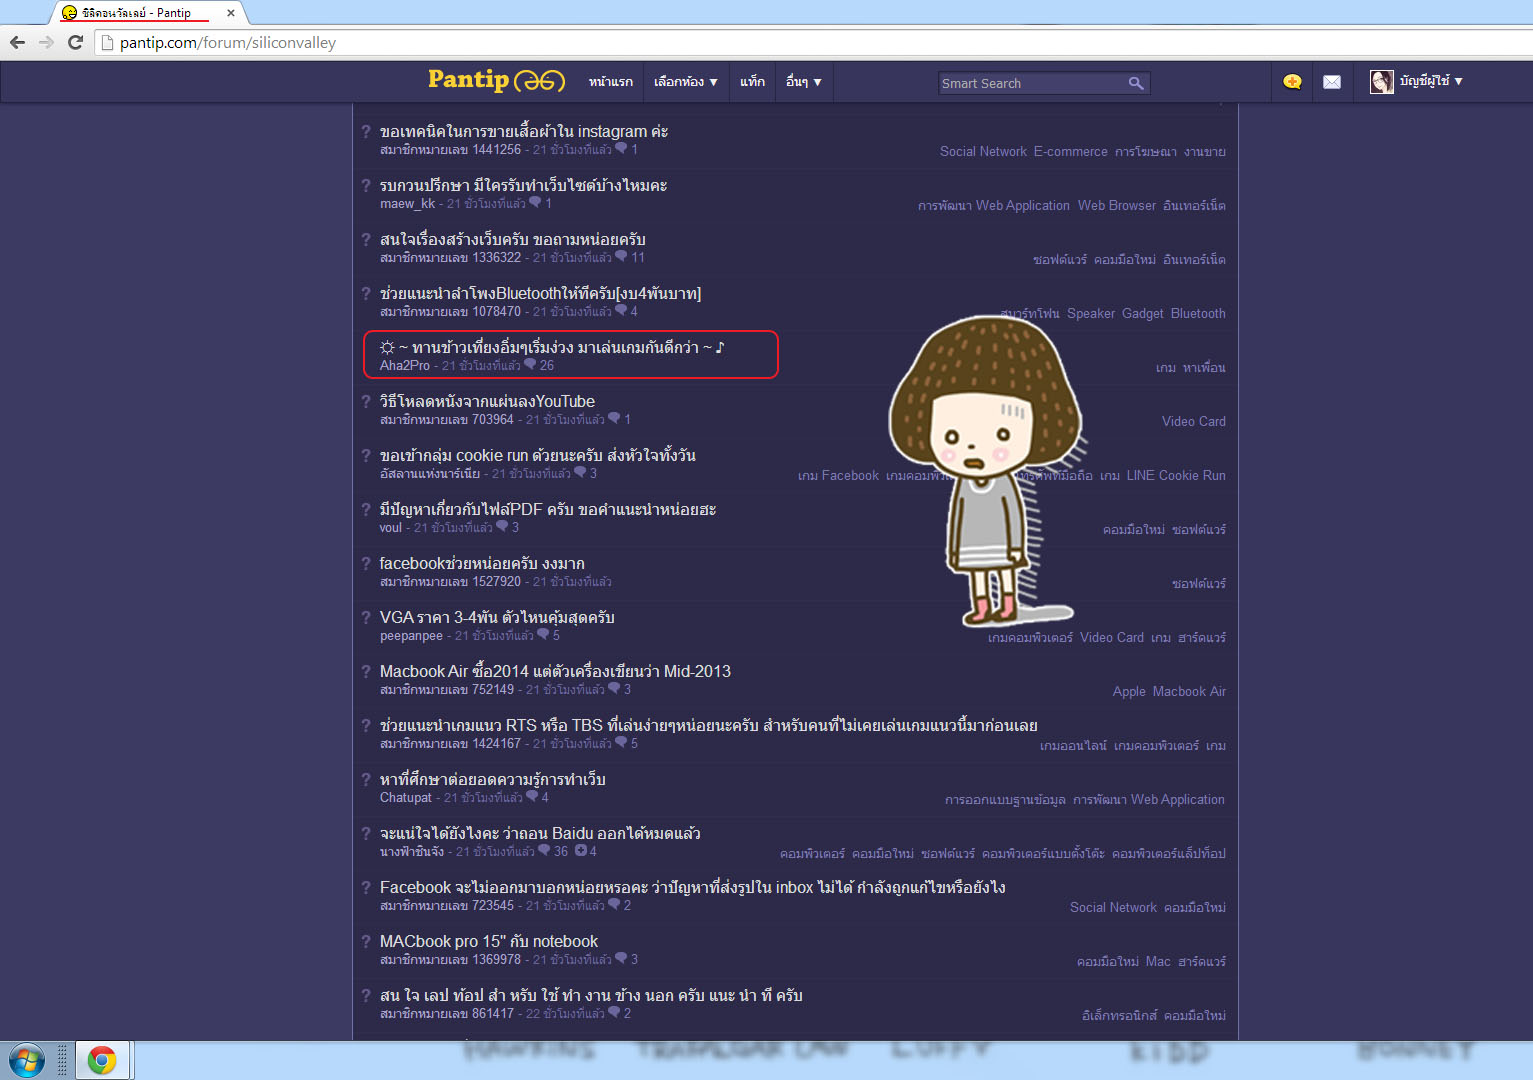Open the instagram selling thread

[524, 131]
